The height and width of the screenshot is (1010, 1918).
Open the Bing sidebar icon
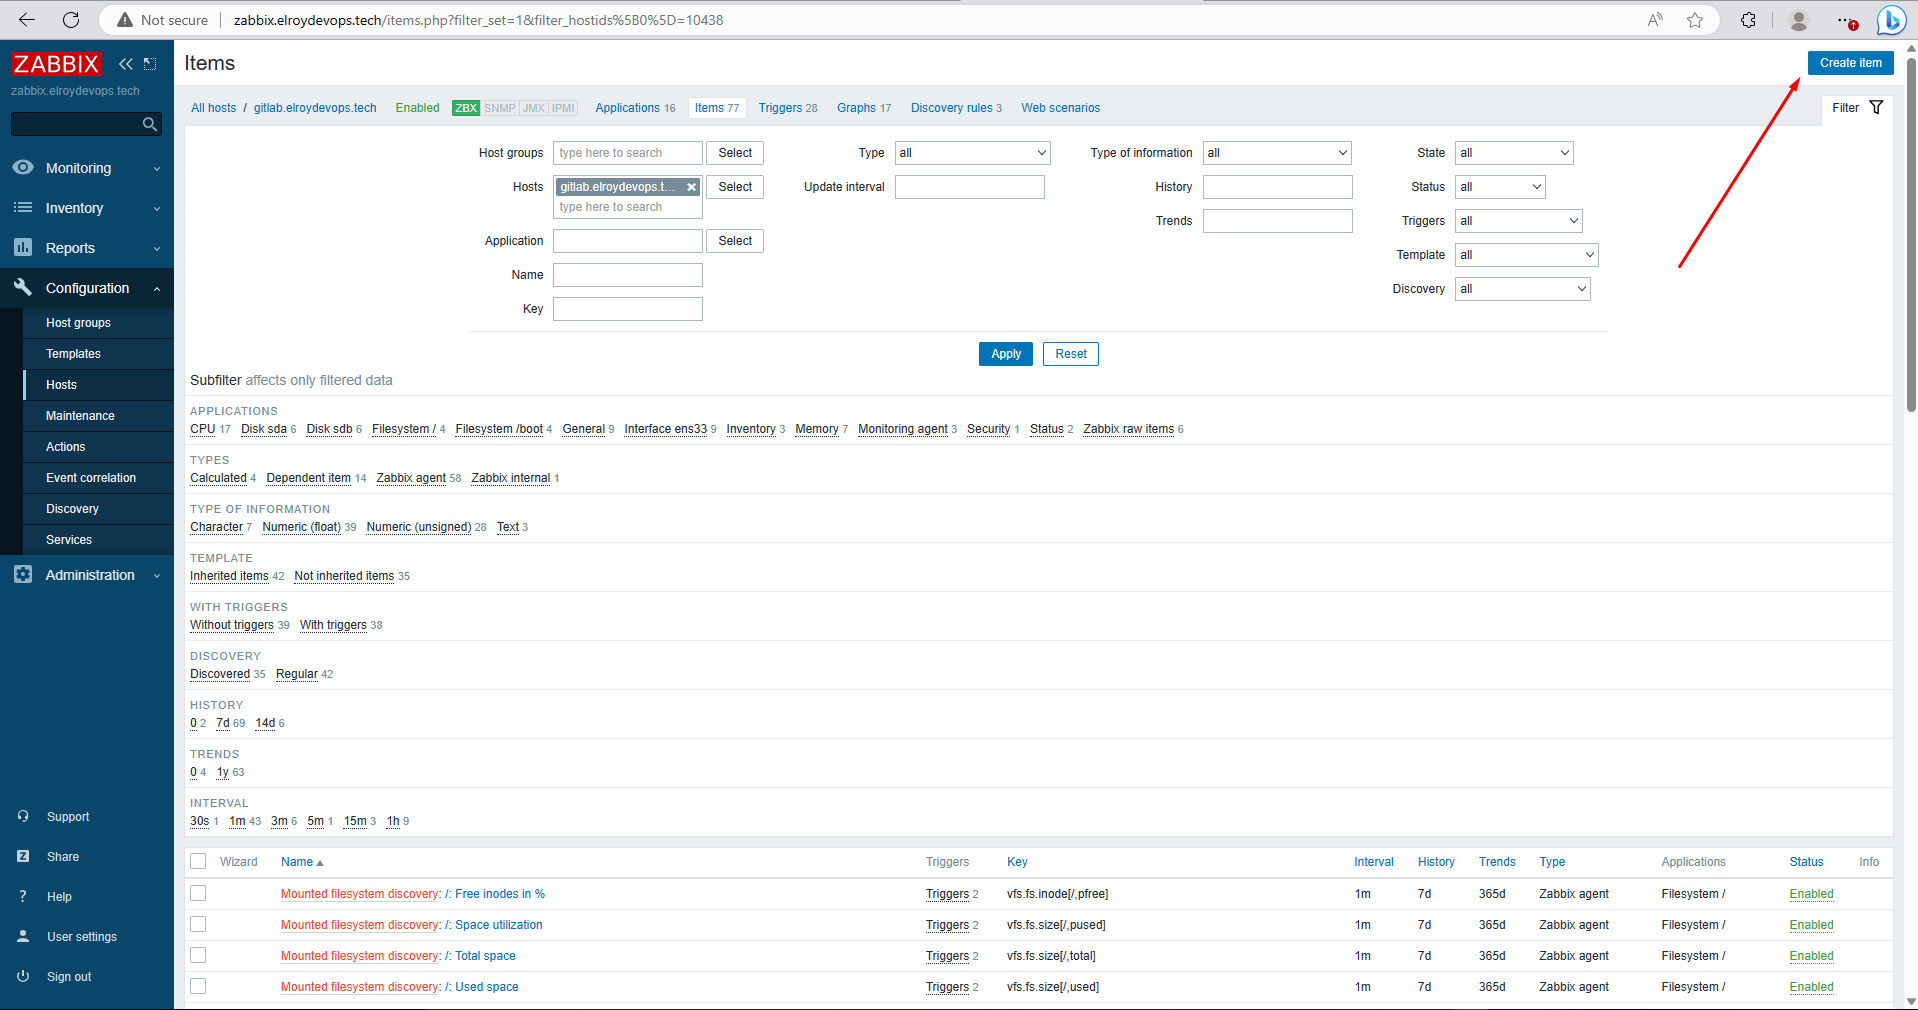pos(1891,20)
